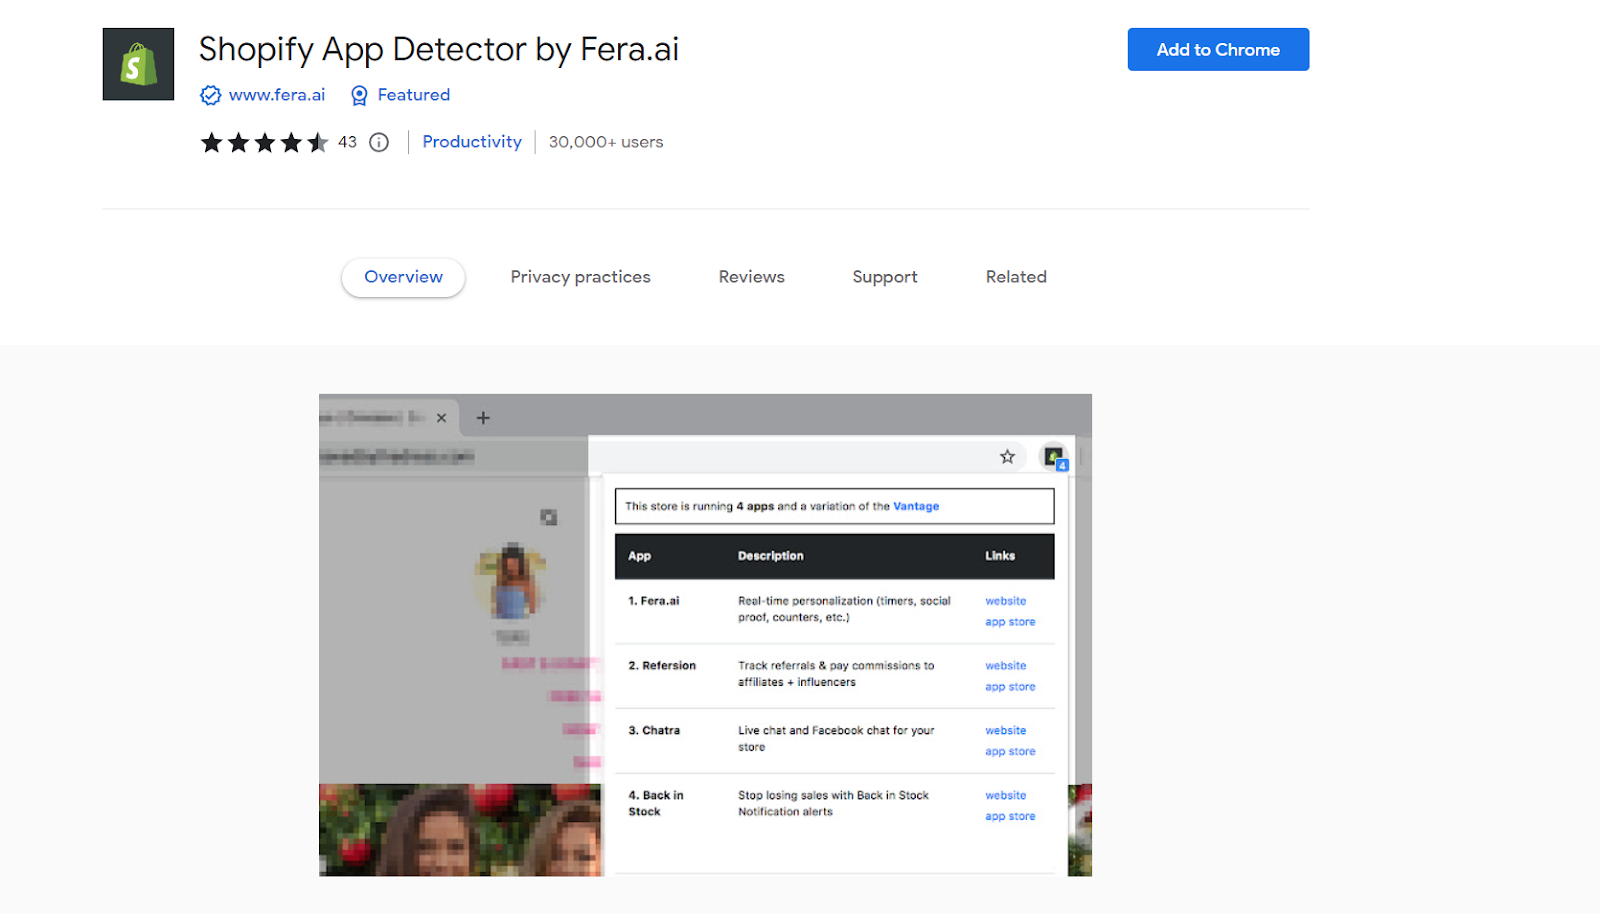Switch to the Privacy practices tab
This screenshot has width=1600, height=914.
[x=580, y=277]
